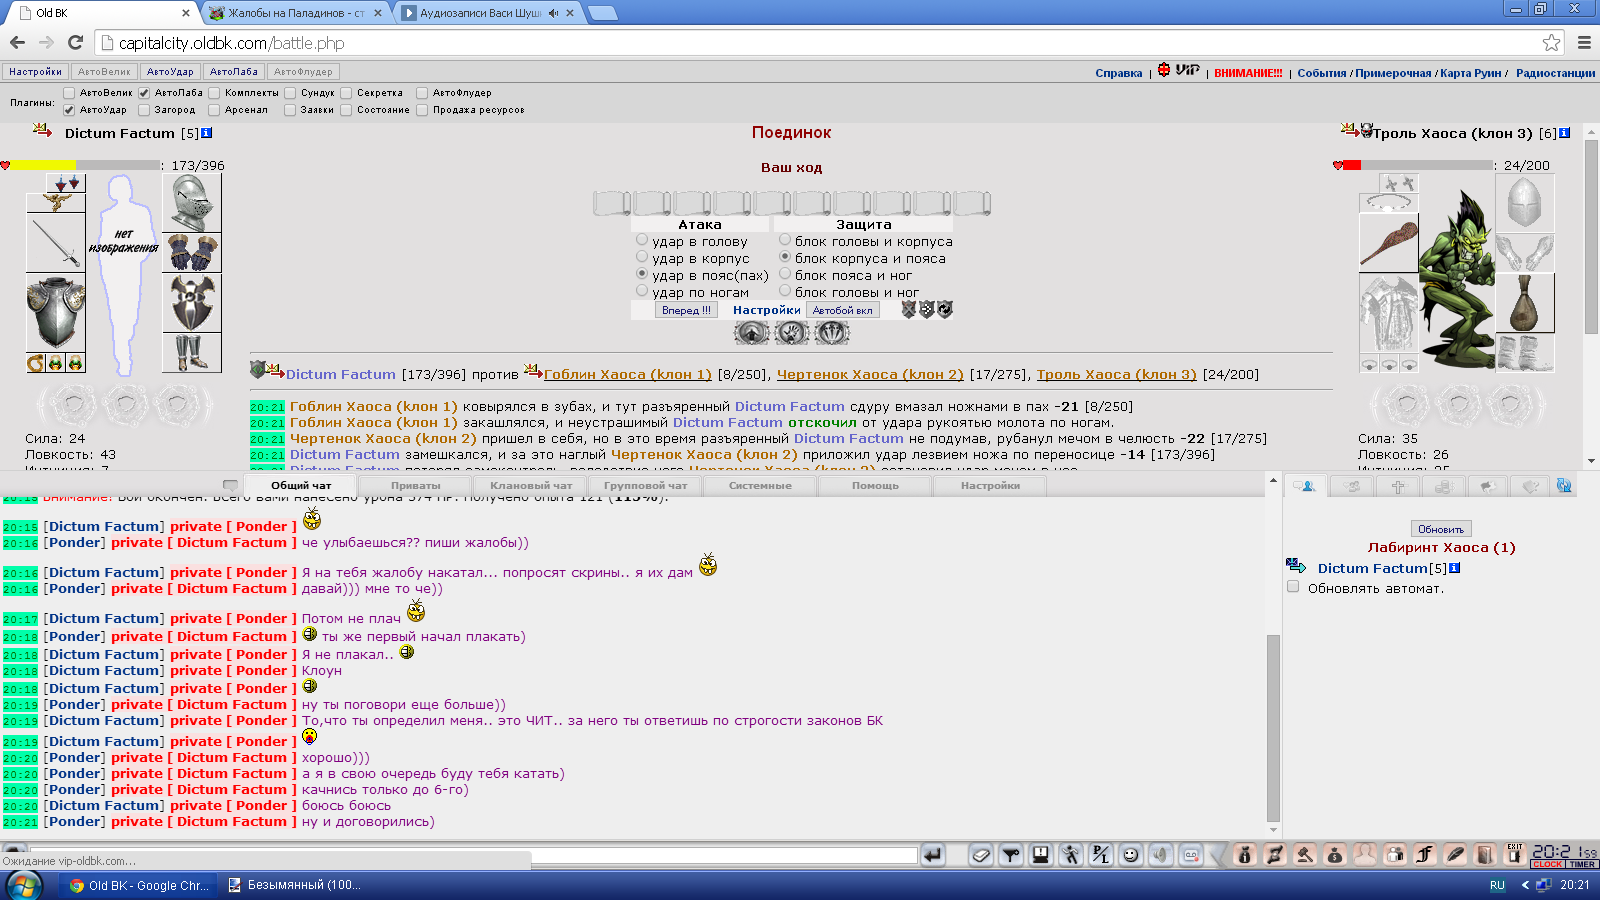
Task: Click the eraser clear-chat icon
Action: click(981, 854)
